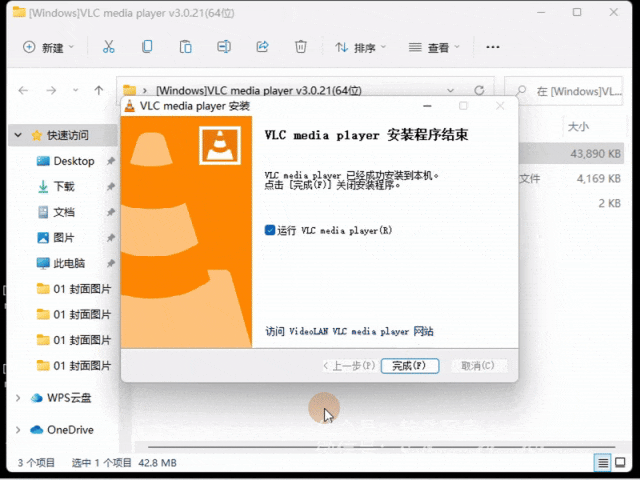The image size is (640, 480).
Task: Minimize the VLC installer dialog
Action: pyautogui.click(x=427, y=106)
